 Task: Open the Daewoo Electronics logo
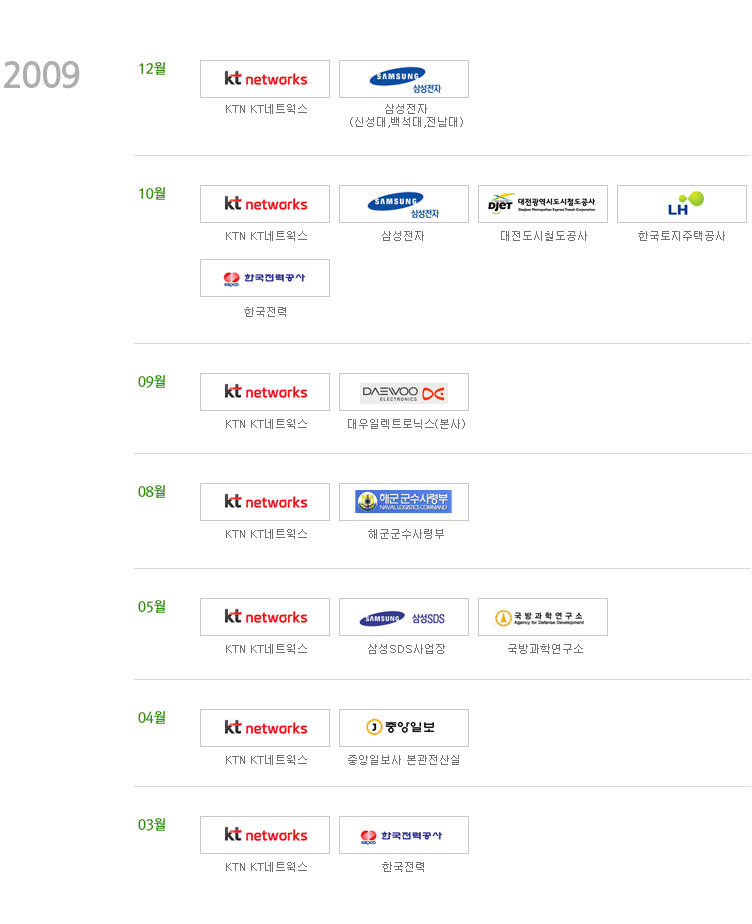click(x=404, y=392)
